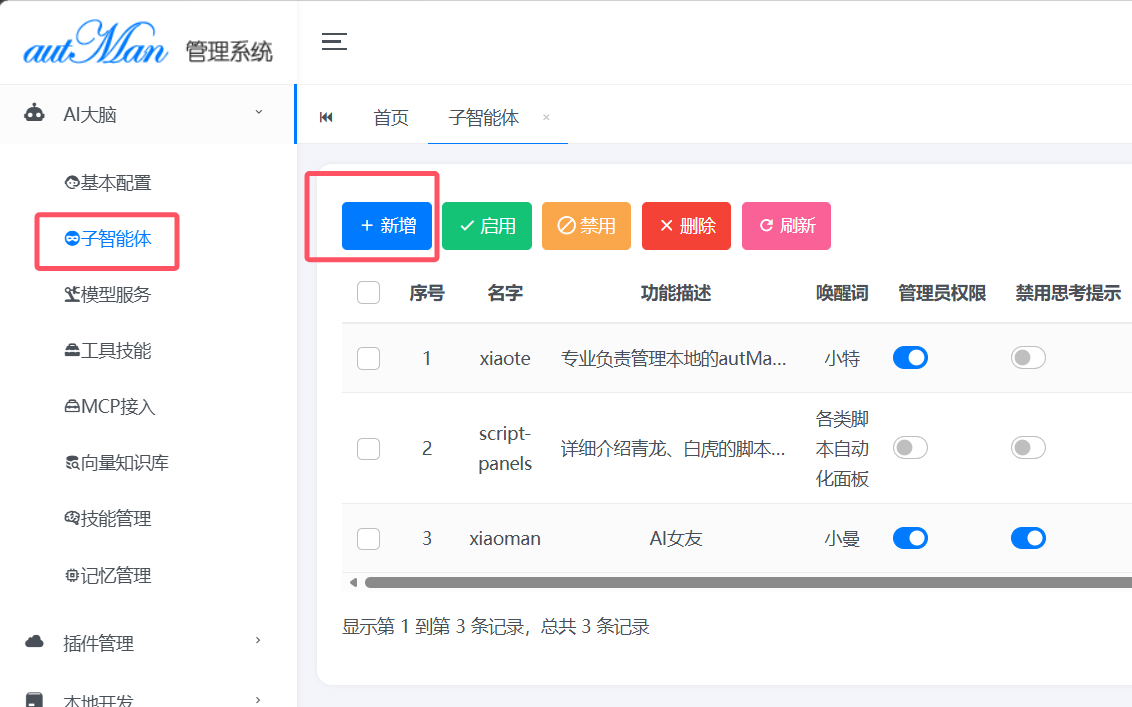This screenshot has width=1132, height=707.
Task: Switch to the 首页 tab
Action: [x=391, y=118]
